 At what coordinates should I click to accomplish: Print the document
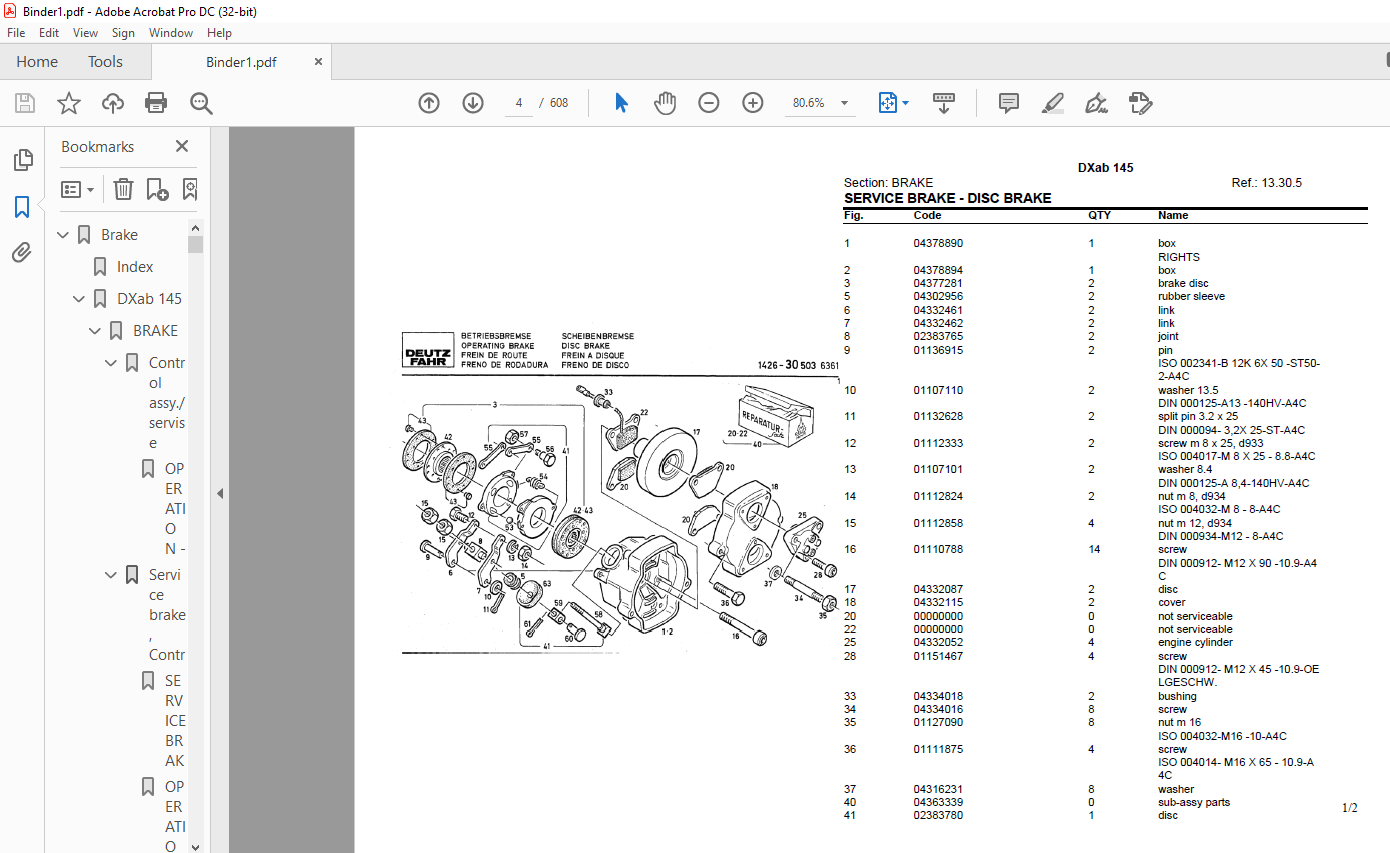pos(156,103)
